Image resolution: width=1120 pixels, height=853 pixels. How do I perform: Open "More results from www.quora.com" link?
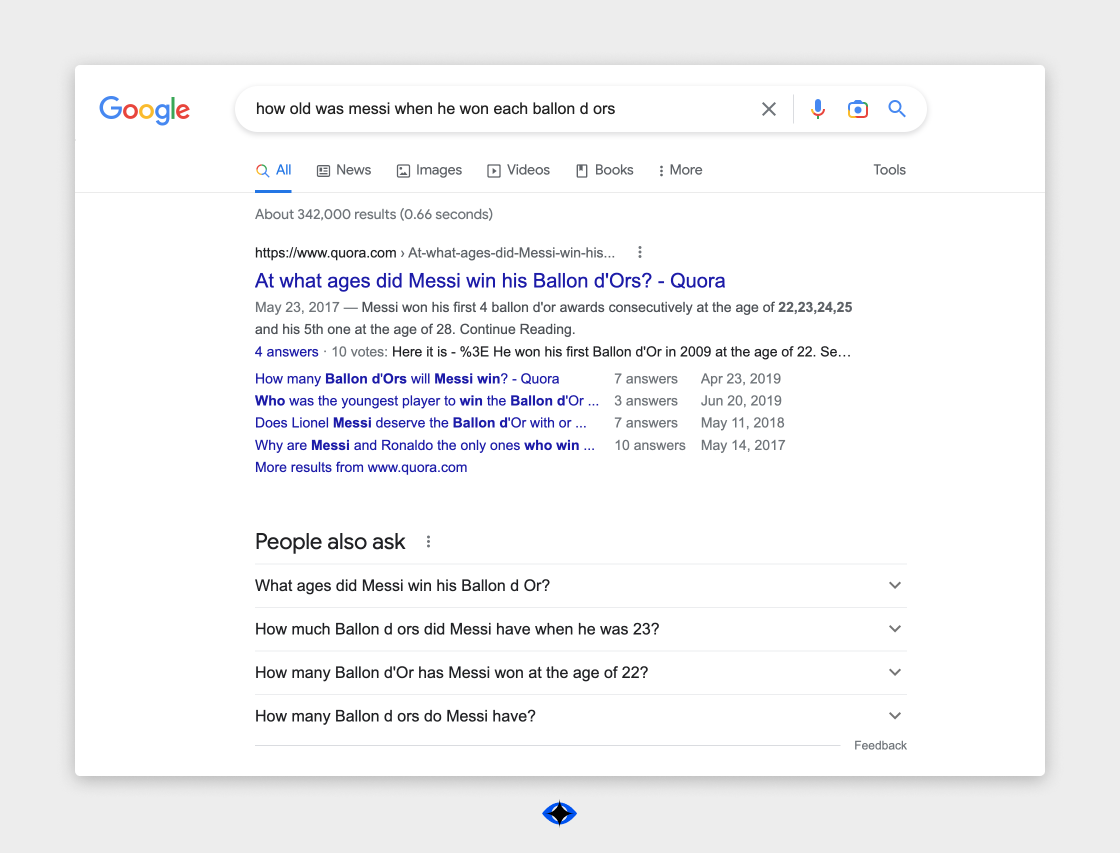point(361,467)
